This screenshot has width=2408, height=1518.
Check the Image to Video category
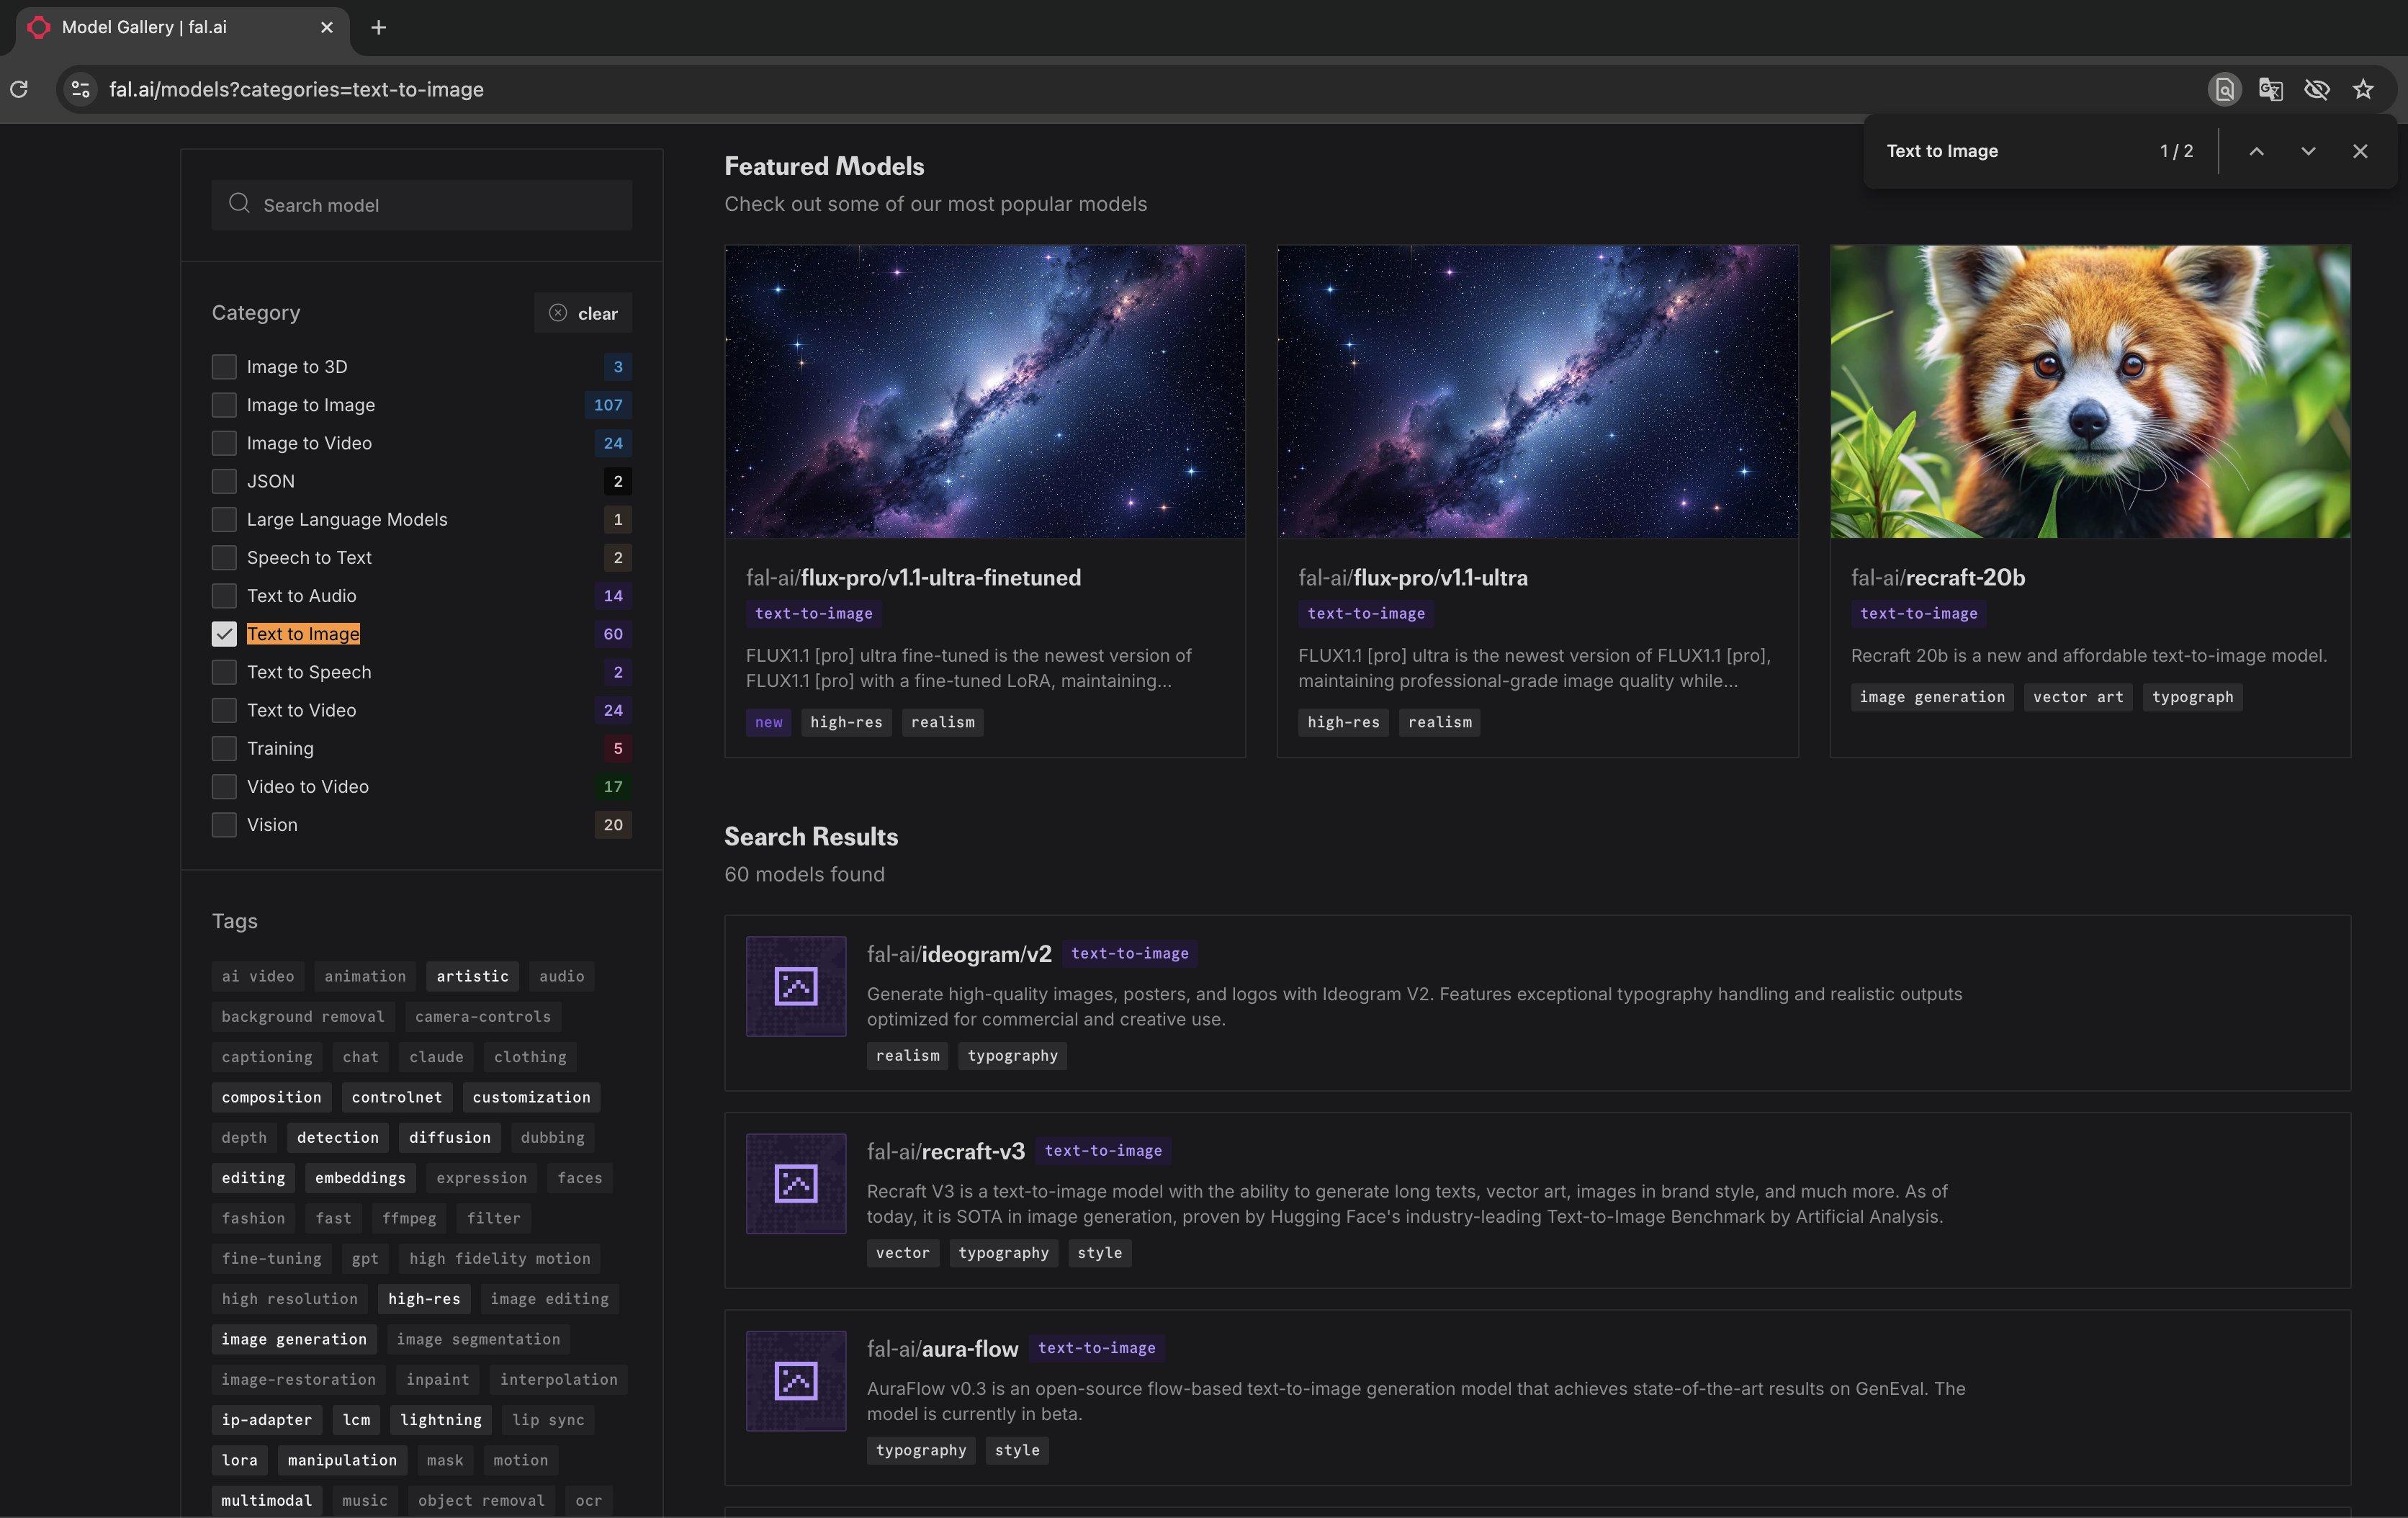pyautogui.click(x=224, y=443)
